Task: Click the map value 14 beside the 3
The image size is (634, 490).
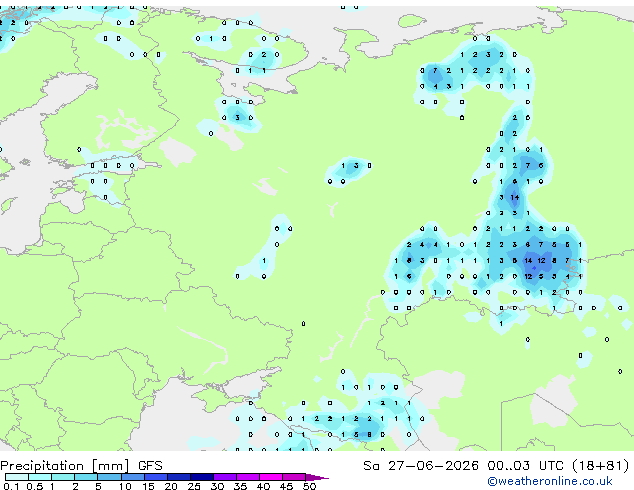Action: click(515, 197)
